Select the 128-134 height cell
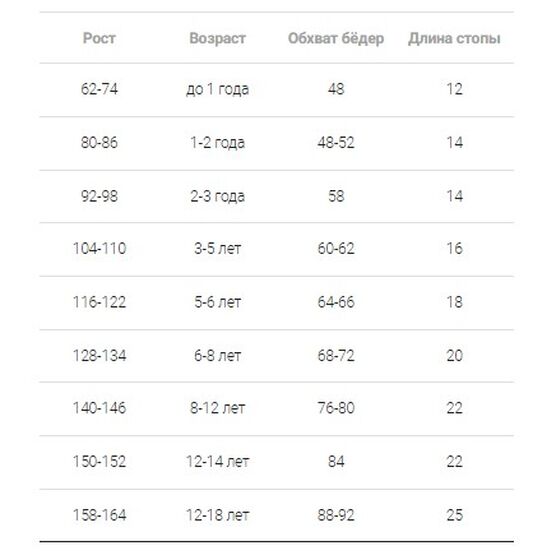Viewport: 556px width, 555px height. [99, 355]
